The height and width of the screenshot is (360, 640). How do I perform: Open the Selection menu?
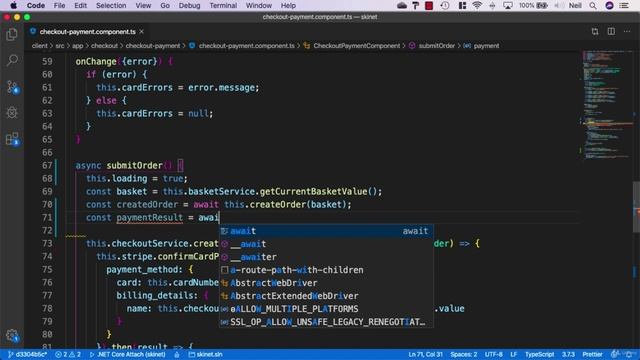point(111,5)
